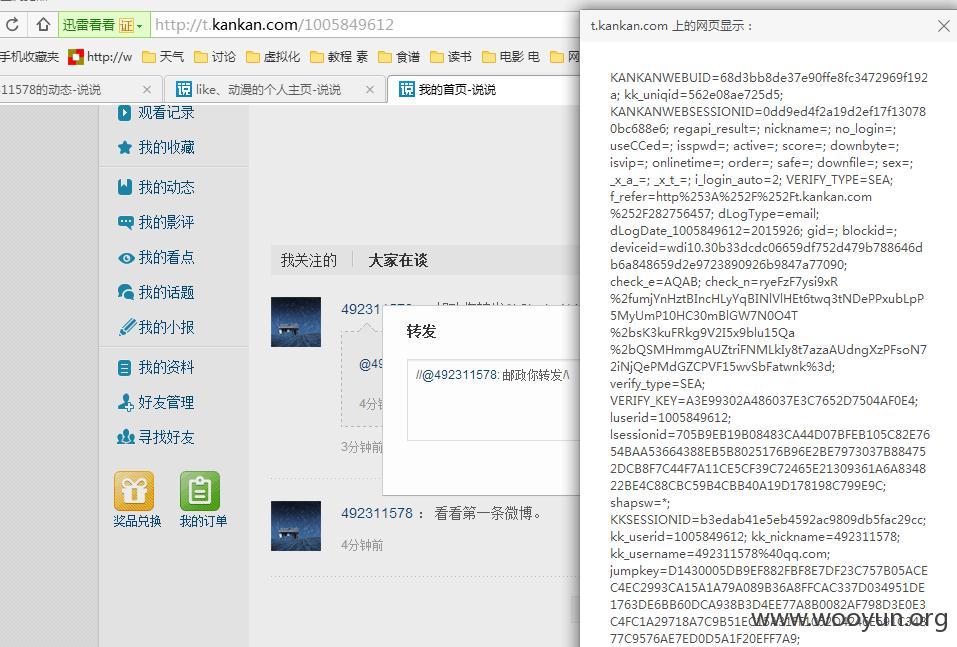
Task: Open 寻找好友 in the sidebar
Action: coord(156,437)
